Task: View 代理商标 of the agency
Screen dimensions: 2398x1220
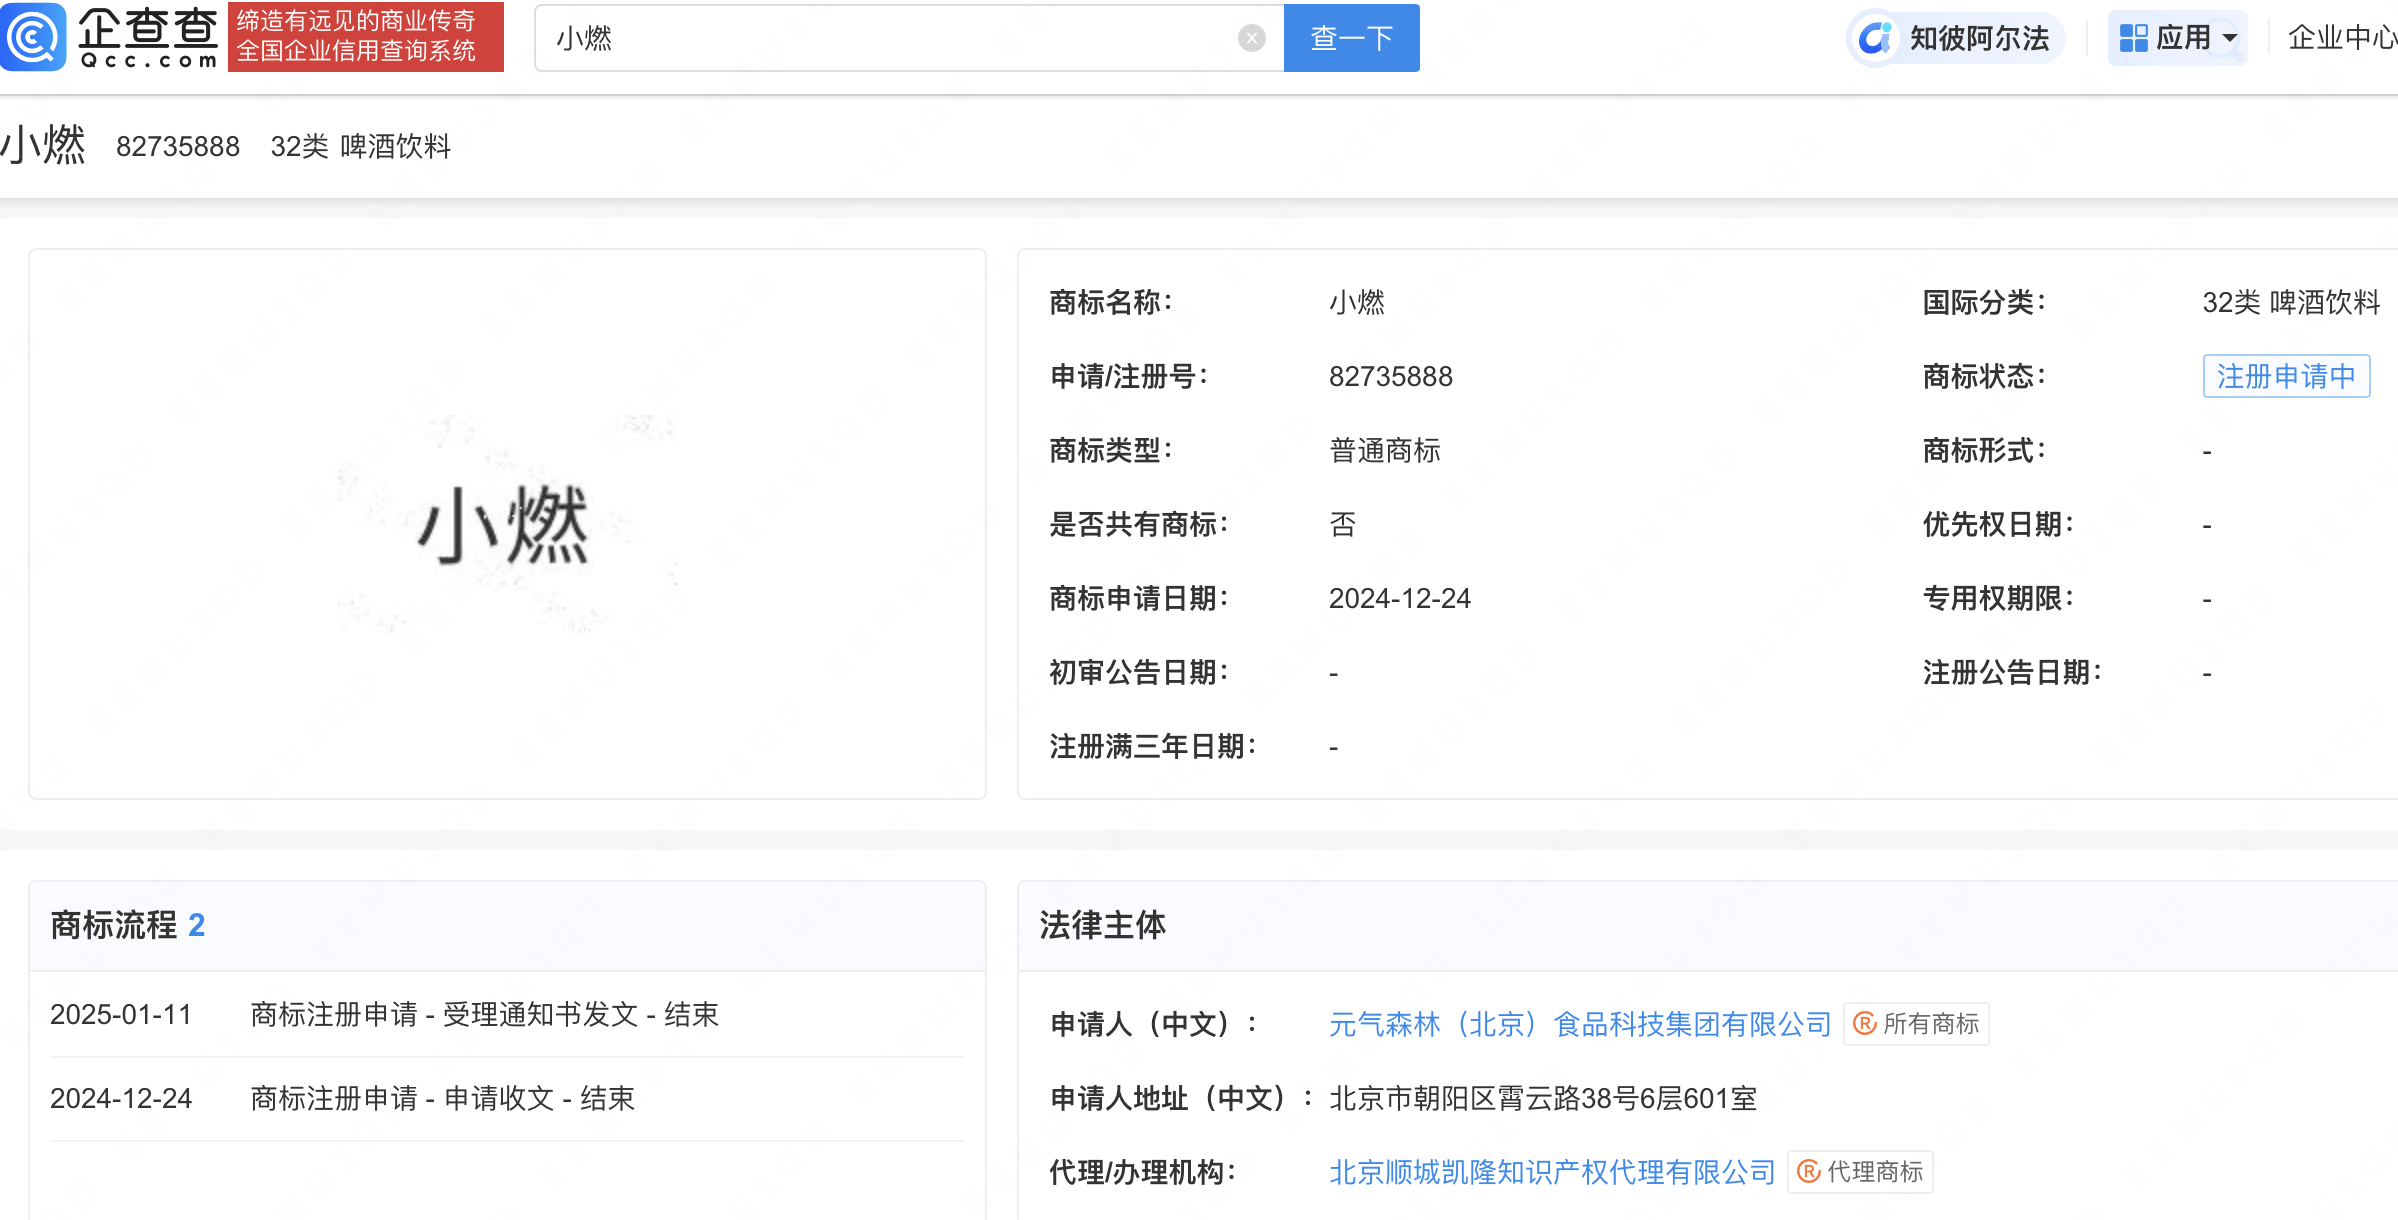Action: [1860, 1172]
